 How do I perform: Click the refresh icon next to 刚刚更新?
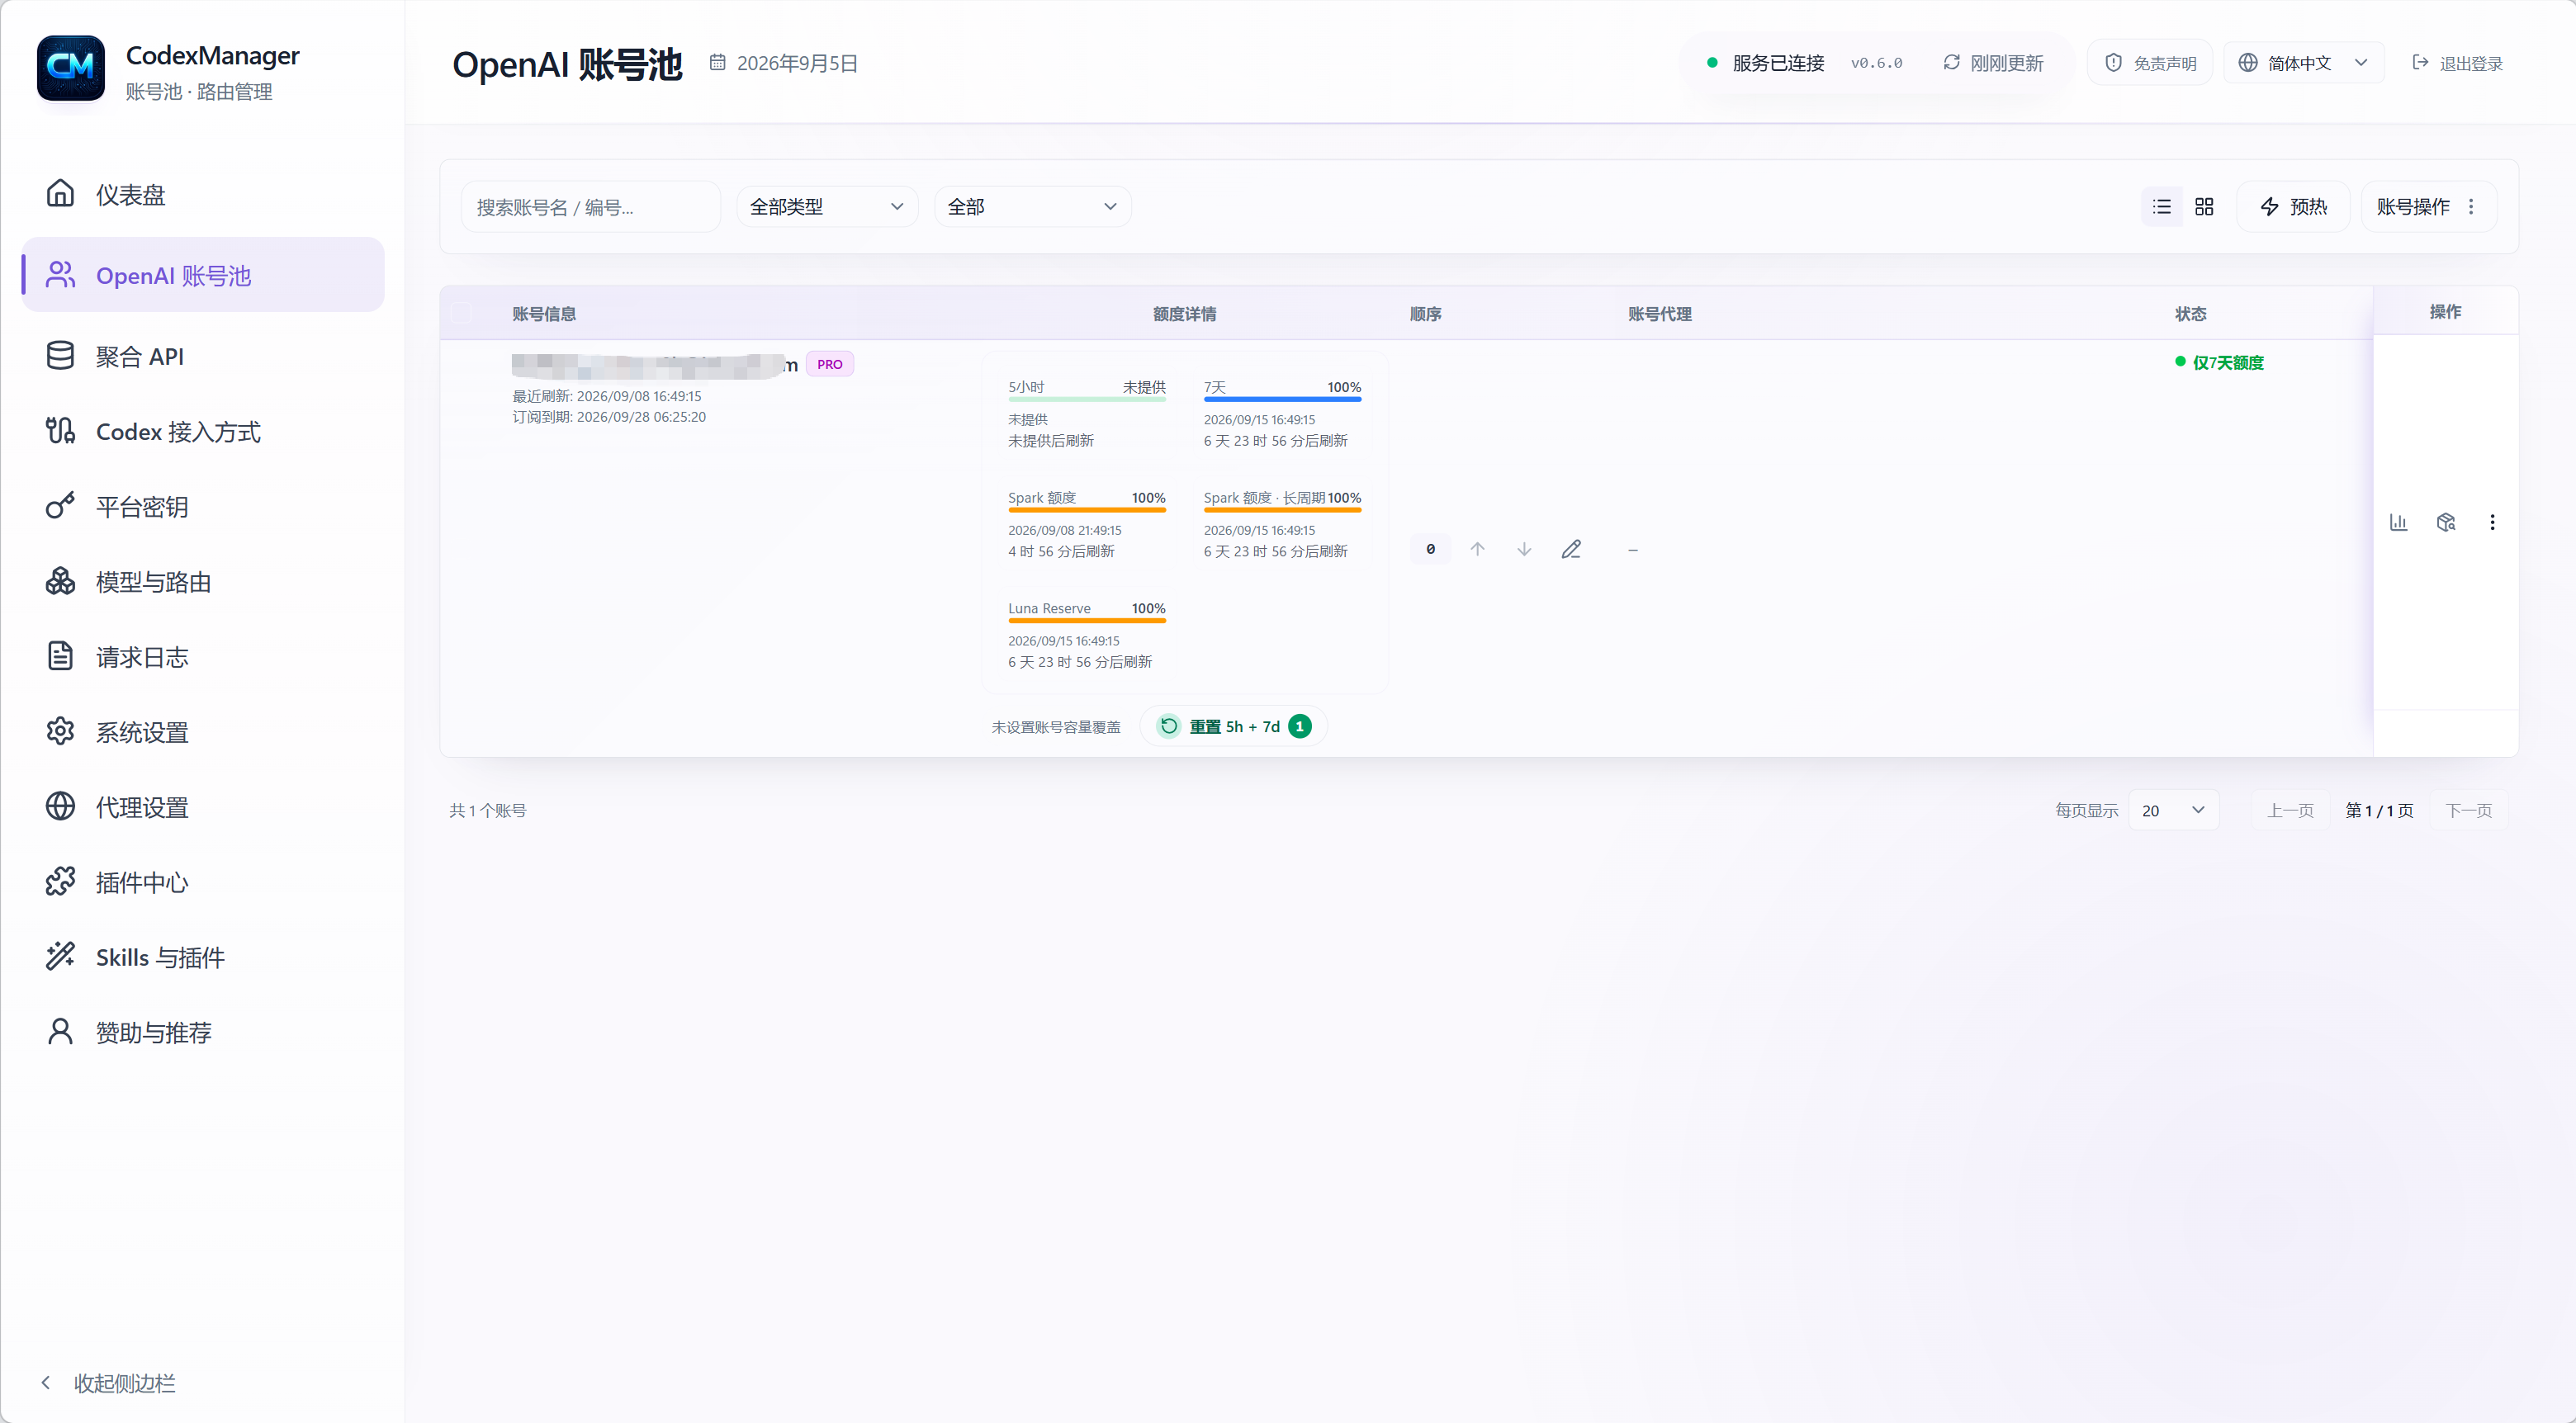click(1951, 62)
